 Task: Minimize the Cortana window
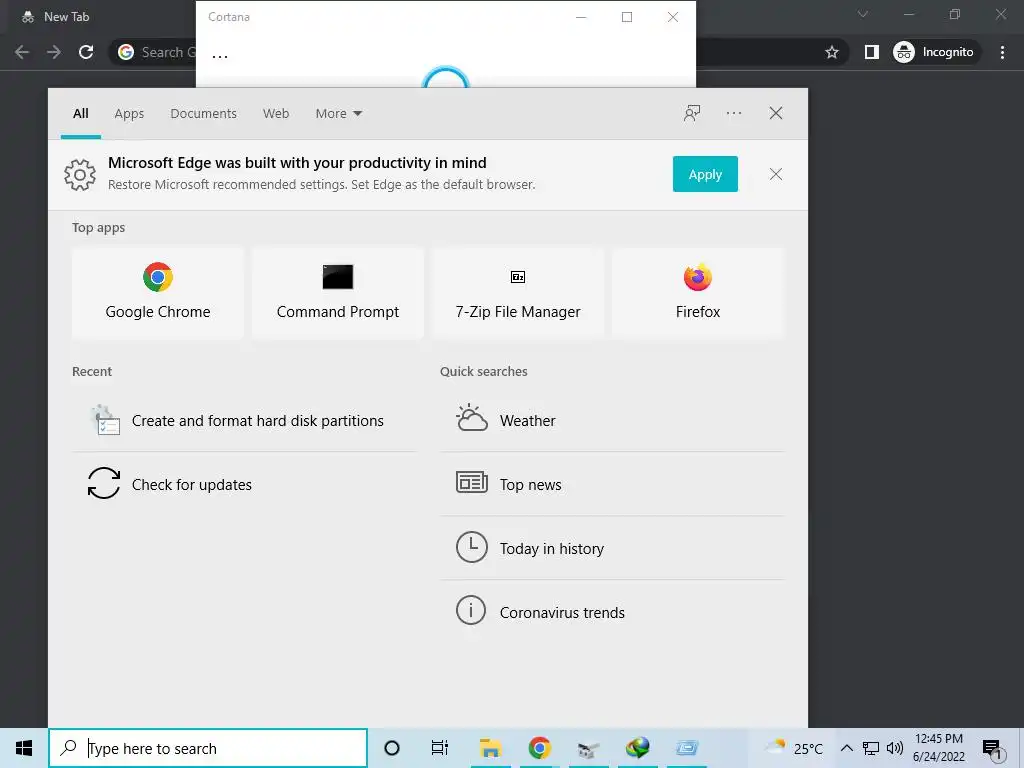(581, 17)
